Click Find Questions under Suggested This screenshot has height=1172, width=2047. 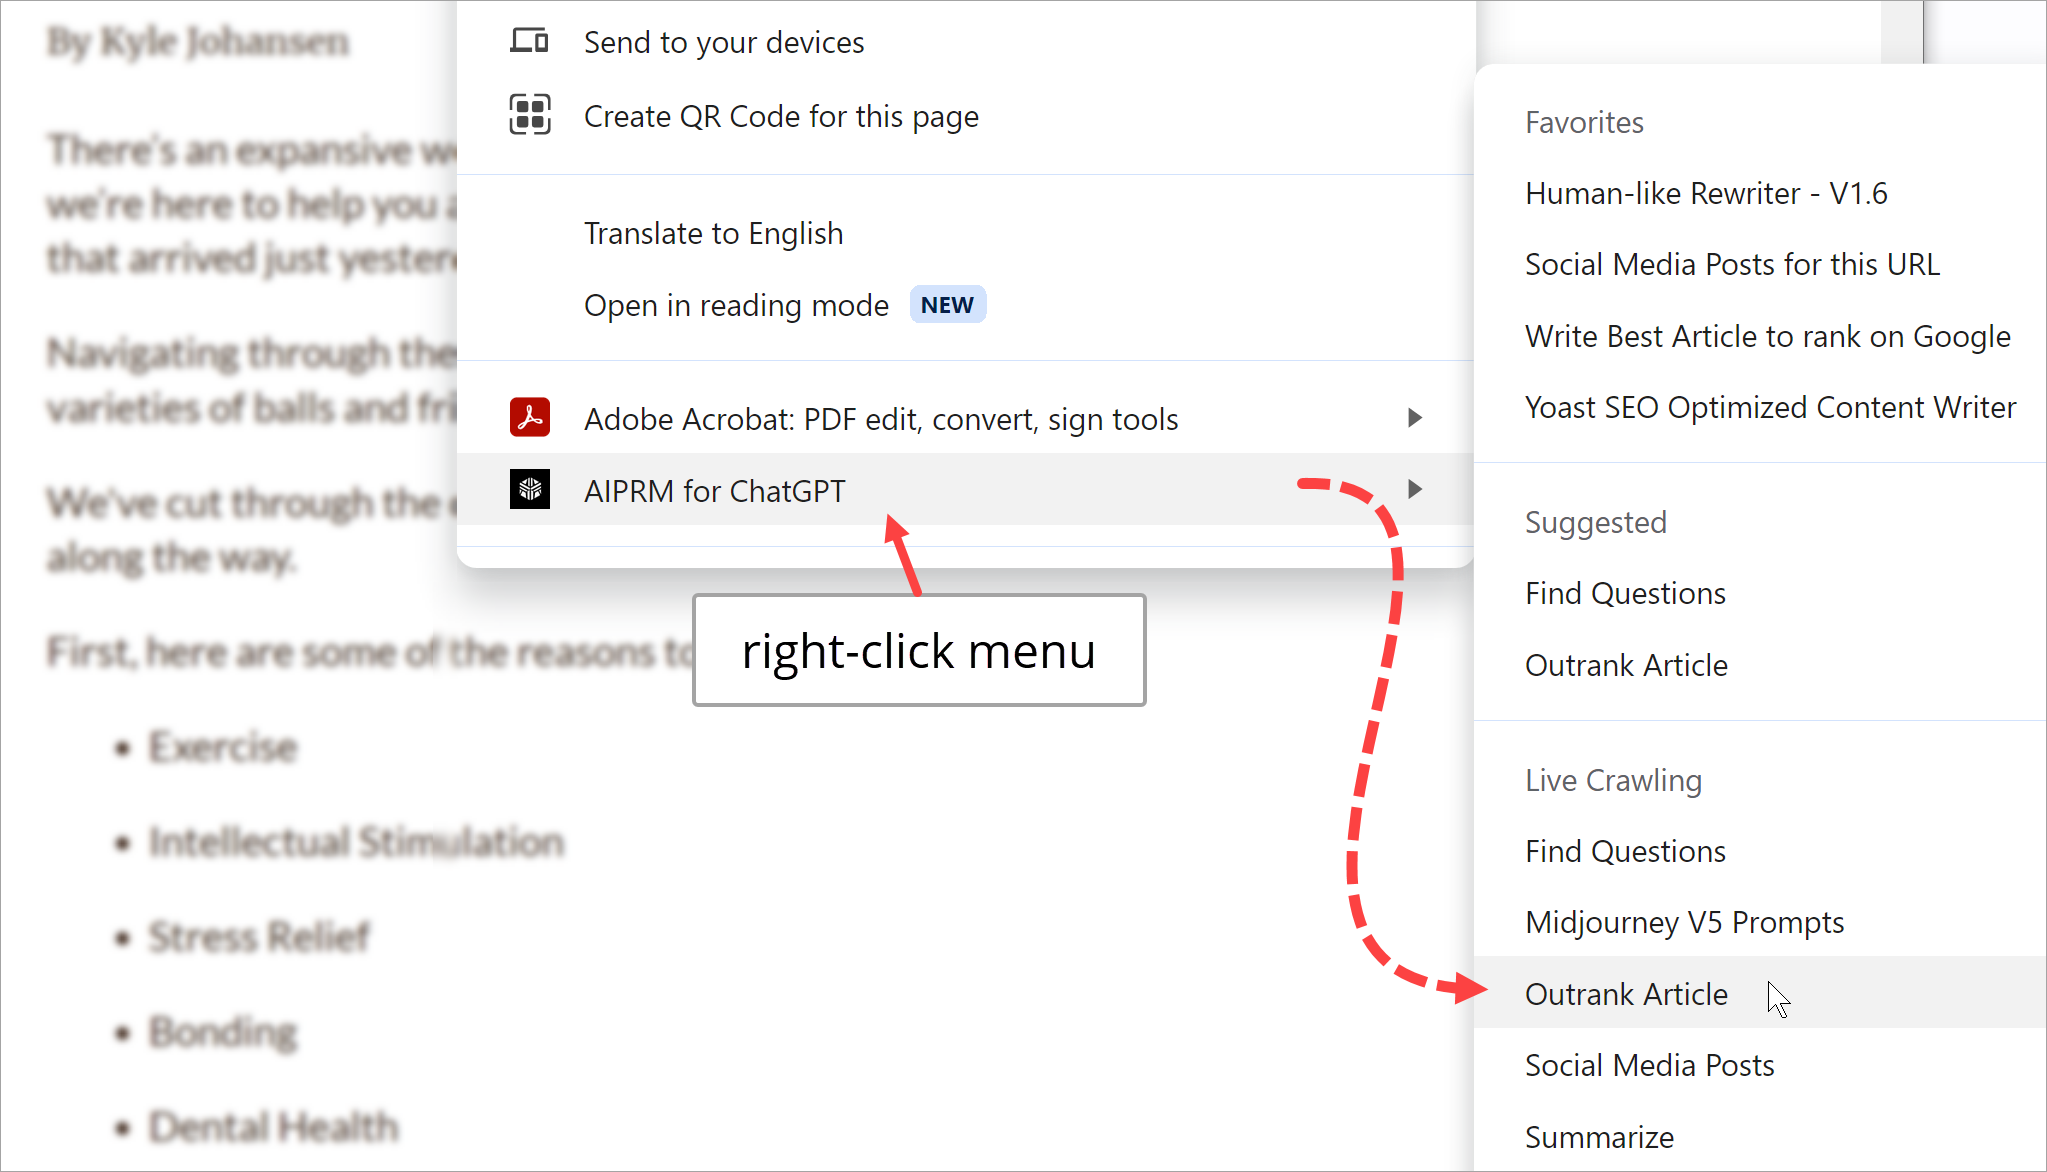coord(1625,593)
